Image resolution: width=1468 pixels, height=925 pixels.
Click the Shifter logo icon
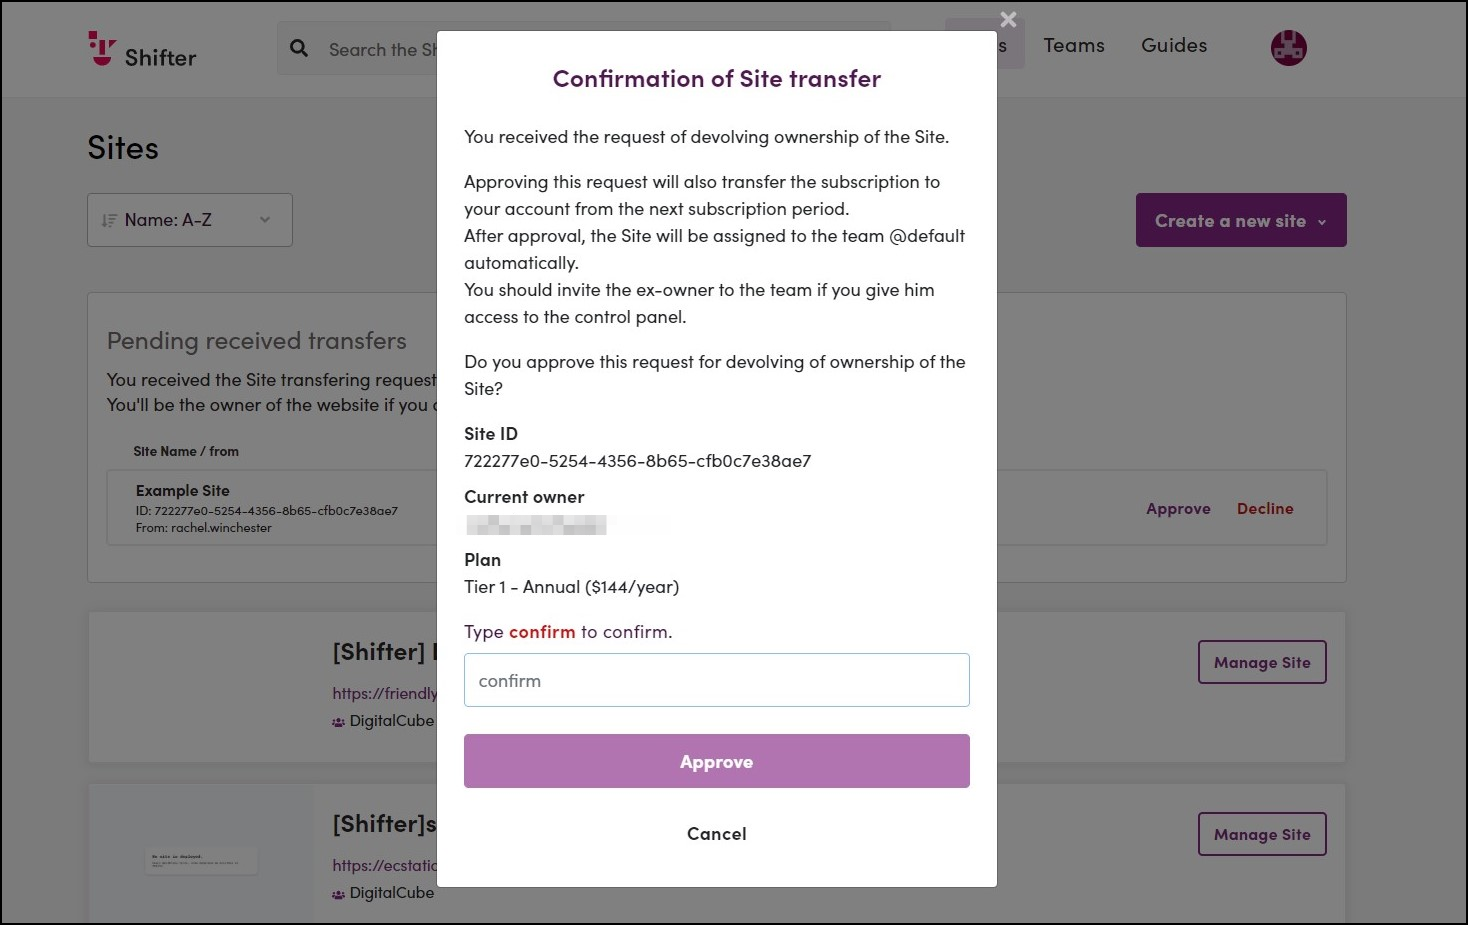tap(102, 48)
